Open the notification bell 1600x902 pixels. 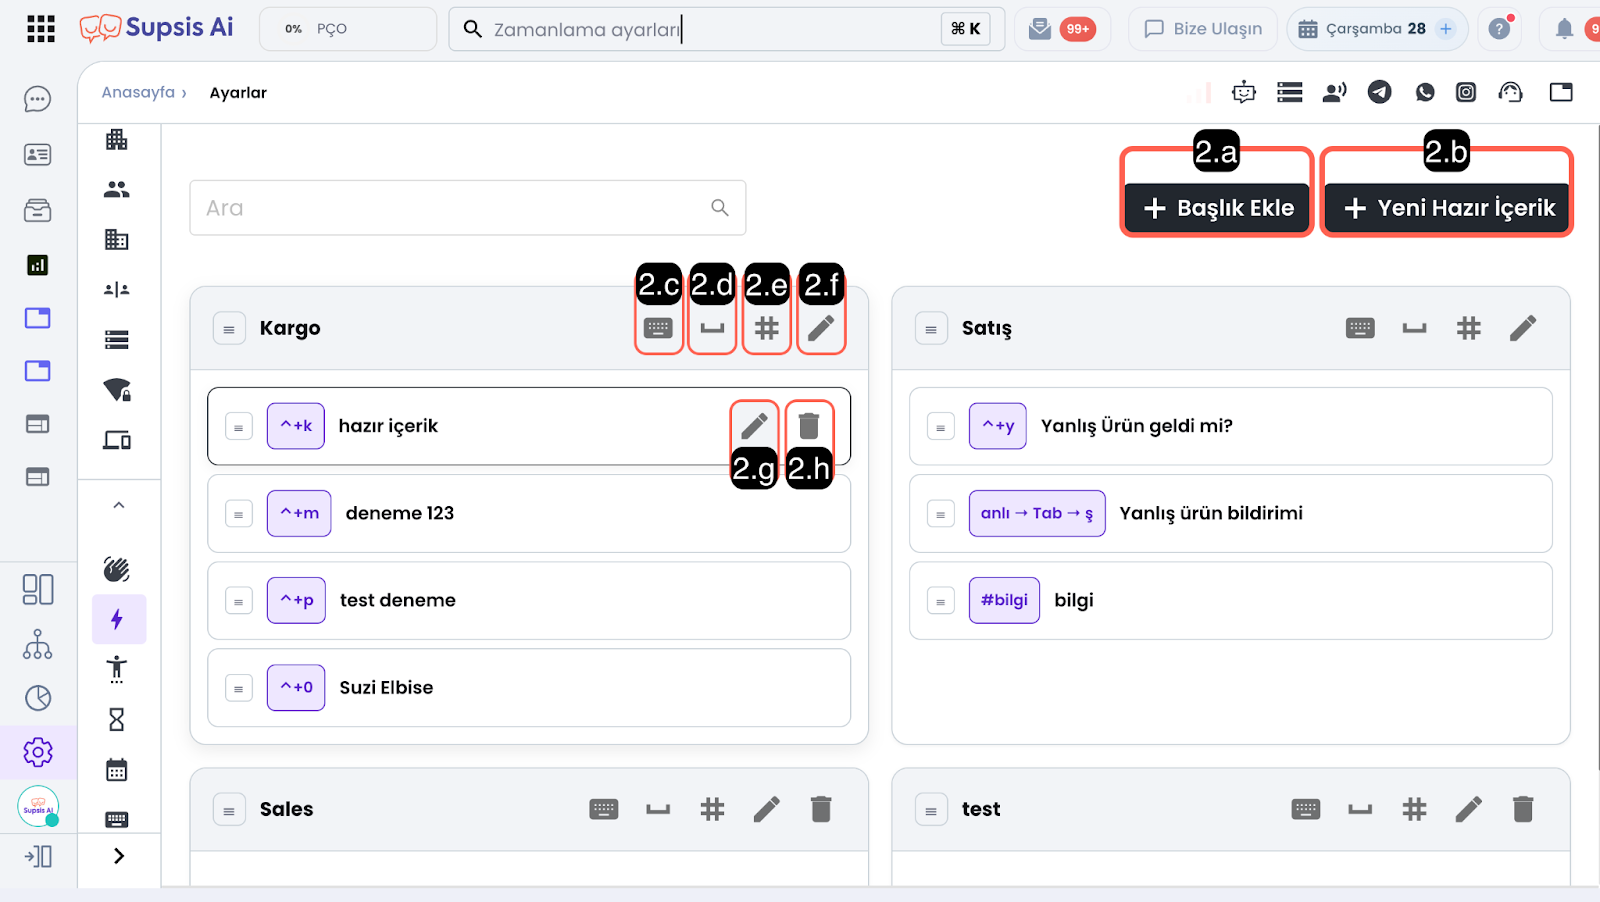1564,29
